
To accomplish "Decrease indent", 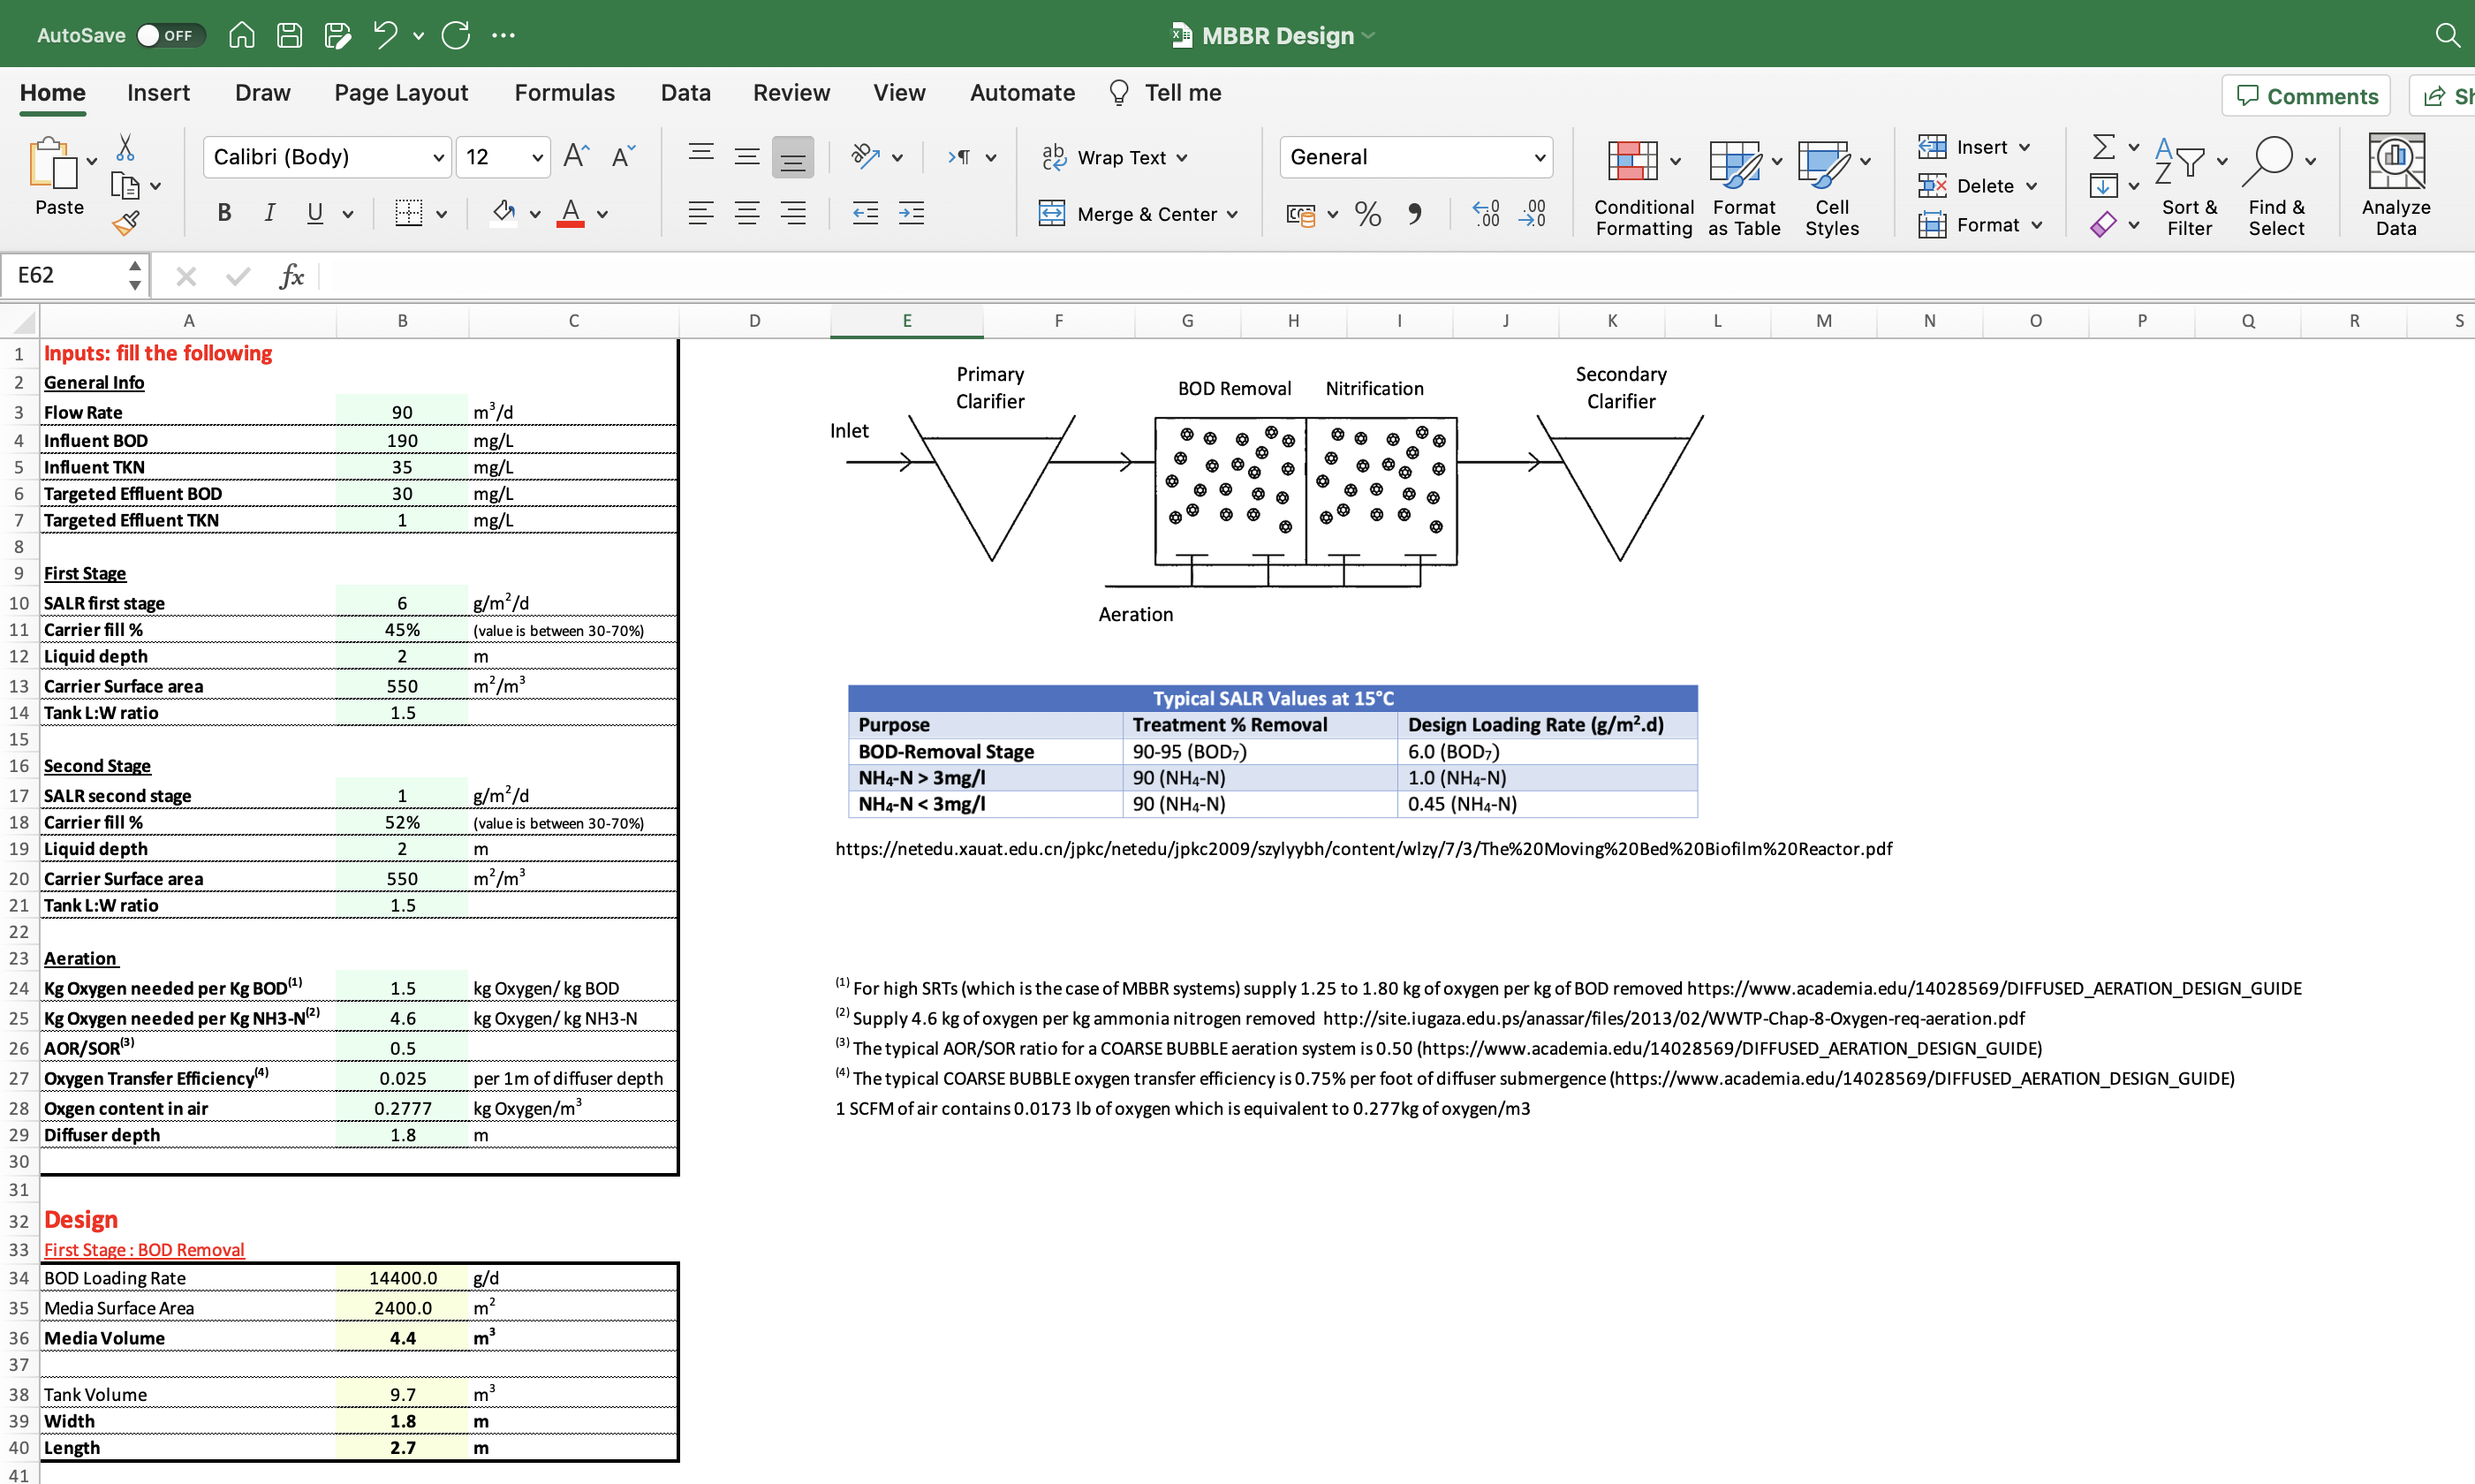I will pos(865,213).
